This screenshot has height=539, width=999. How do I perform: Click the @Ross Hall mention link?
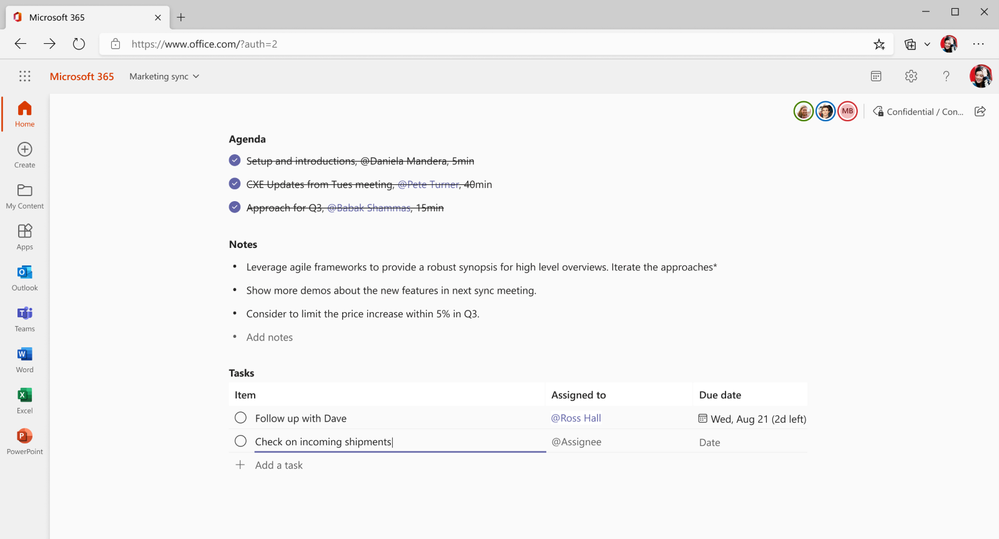576,418
